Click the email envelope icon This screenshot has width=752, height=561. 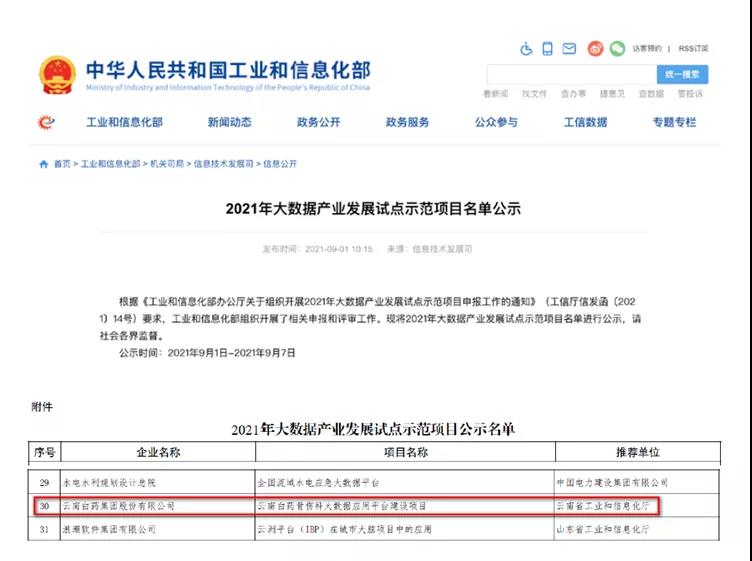tap(569, 48)
